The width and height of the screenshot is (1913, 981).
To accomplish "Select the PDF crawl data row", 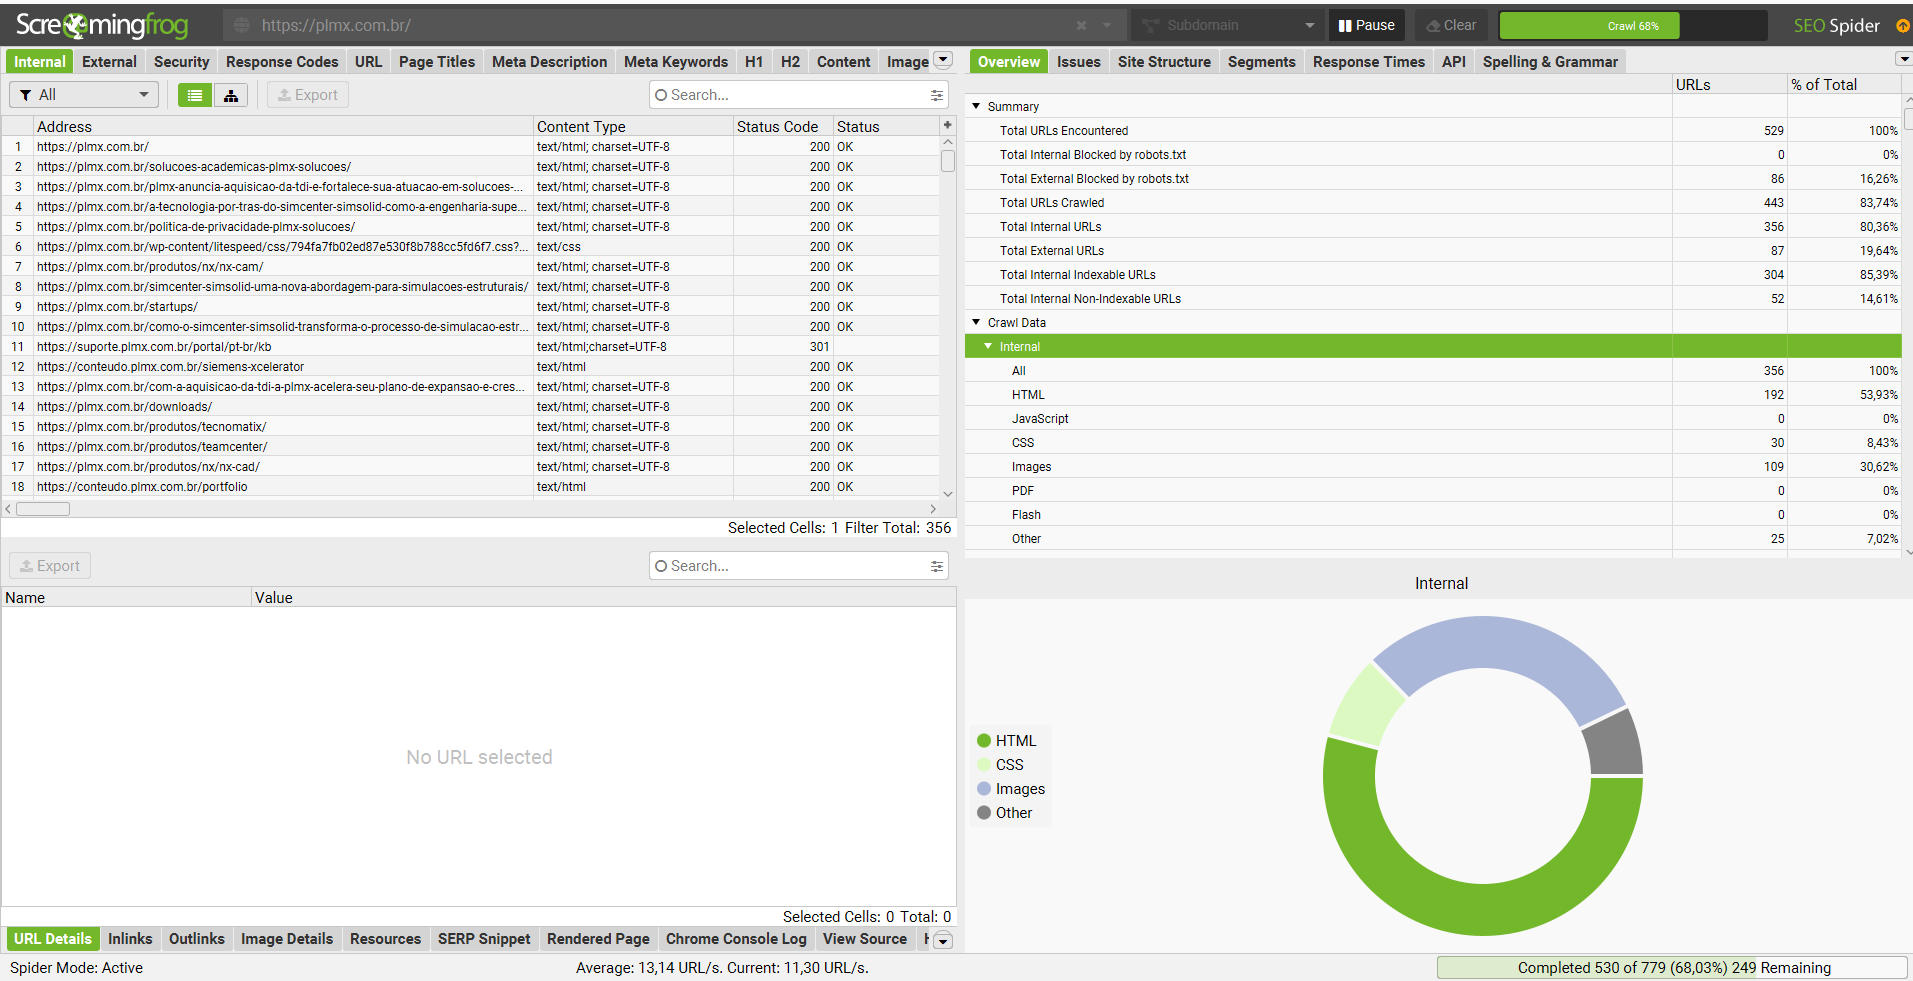I will pos(1433,490).
